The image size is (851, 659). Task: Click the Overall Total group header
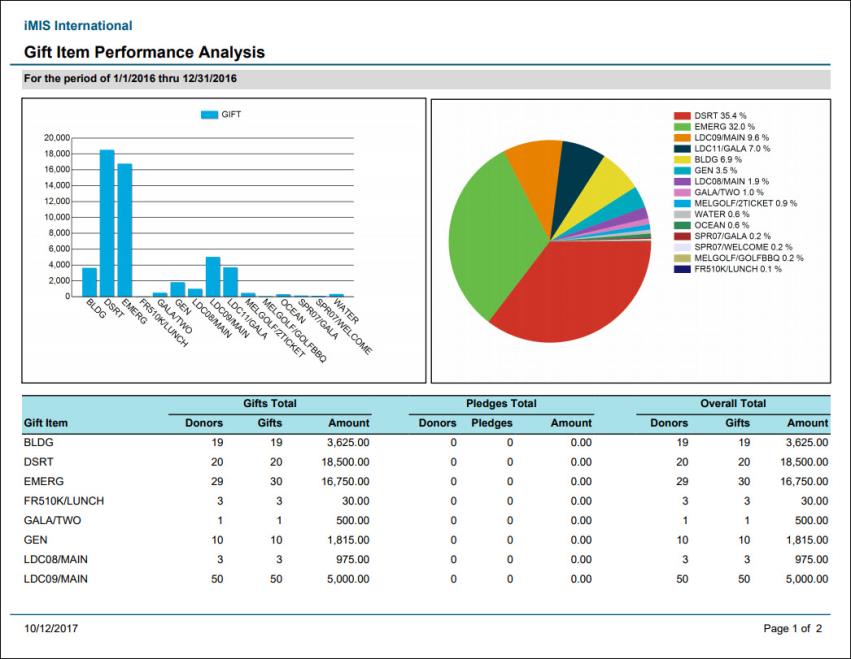click(x=733, y=403)
